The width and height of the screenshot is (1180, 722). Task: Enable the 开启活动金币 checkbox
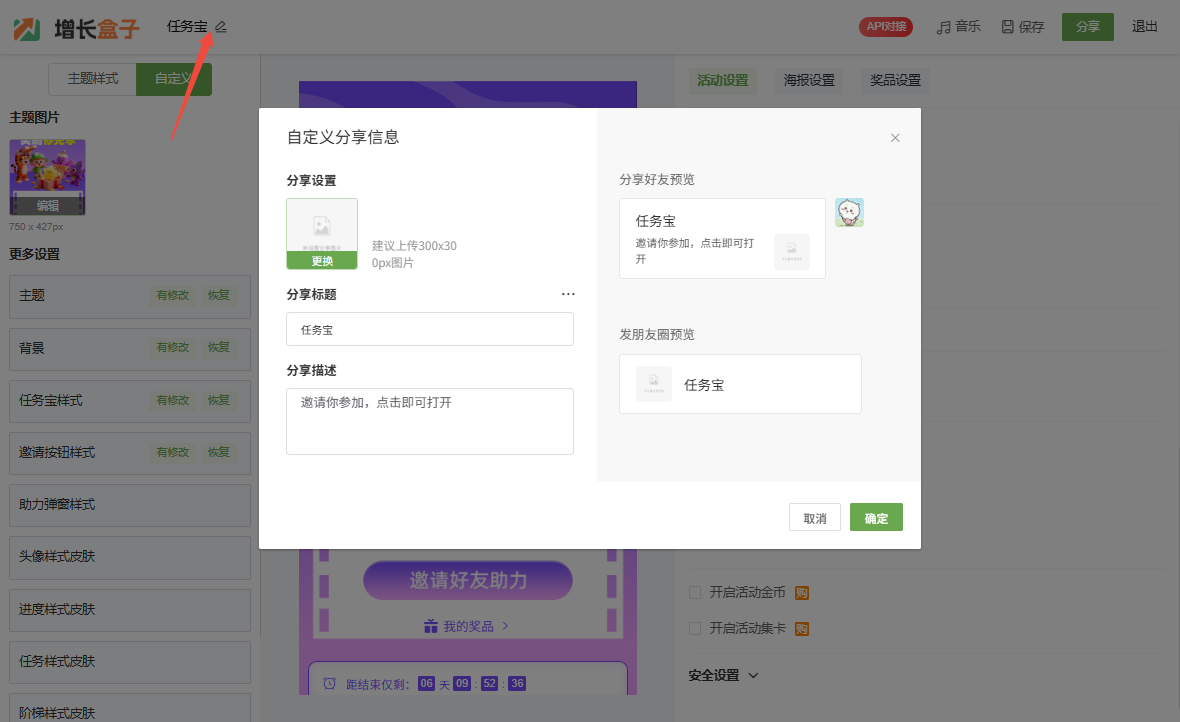tap(695, 593)
